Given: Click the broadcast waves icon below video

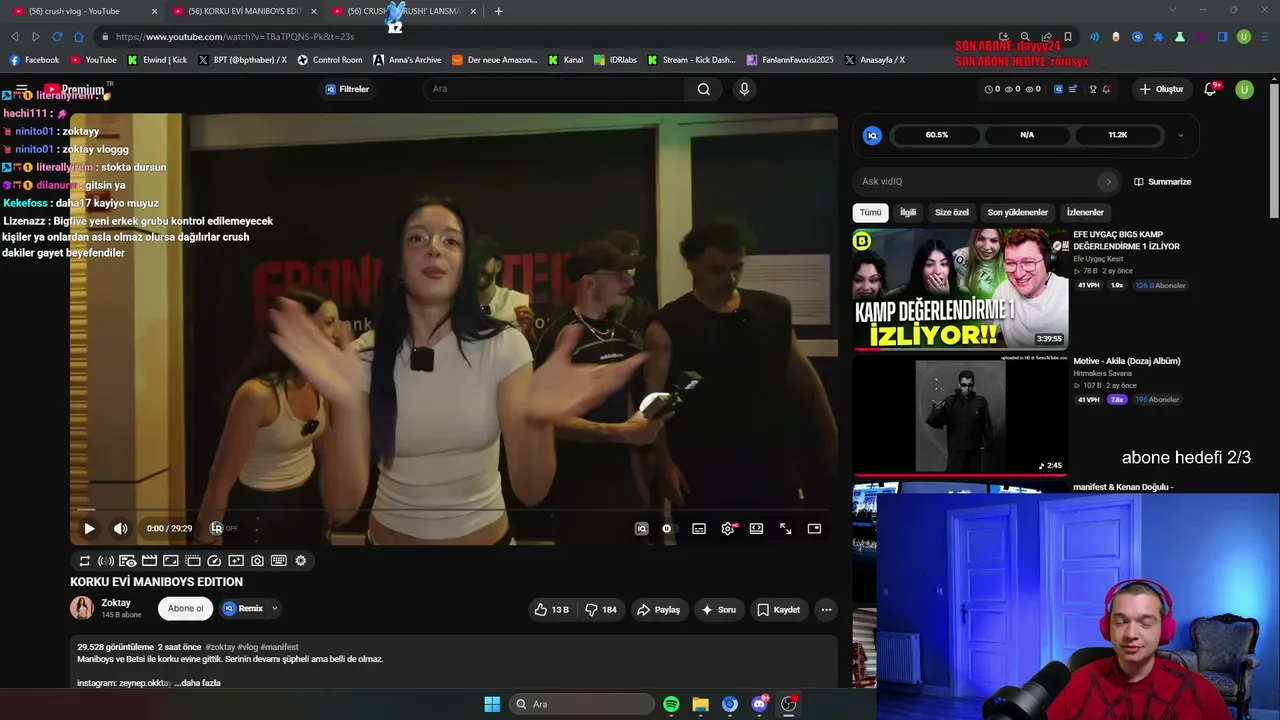Looking at the screenshot, I should 106,561.
